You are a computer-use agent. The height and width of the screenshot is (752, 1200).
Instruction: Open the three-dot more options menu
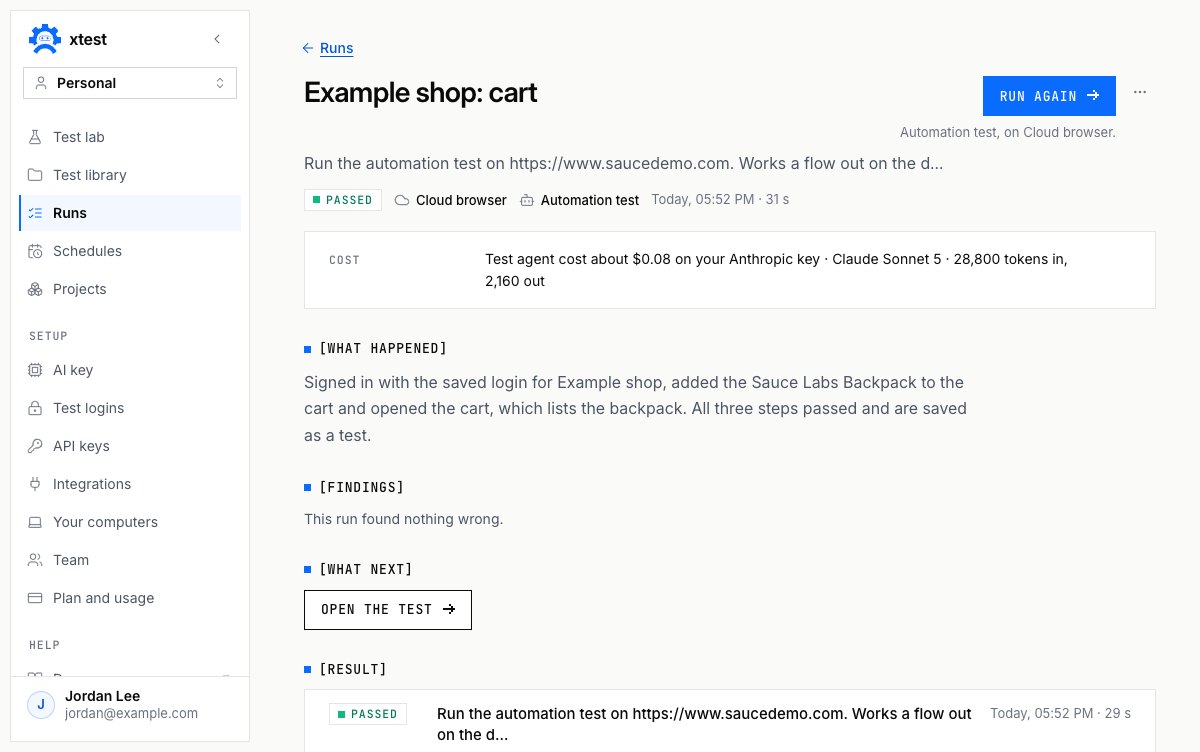[x=1140, y=92]
